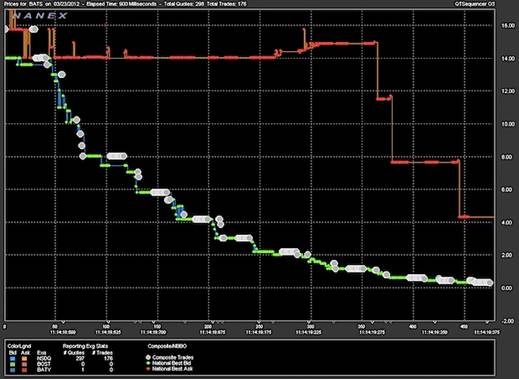
Task: Click the NSDQ exchange label in legend
Action: click(44, 358)
